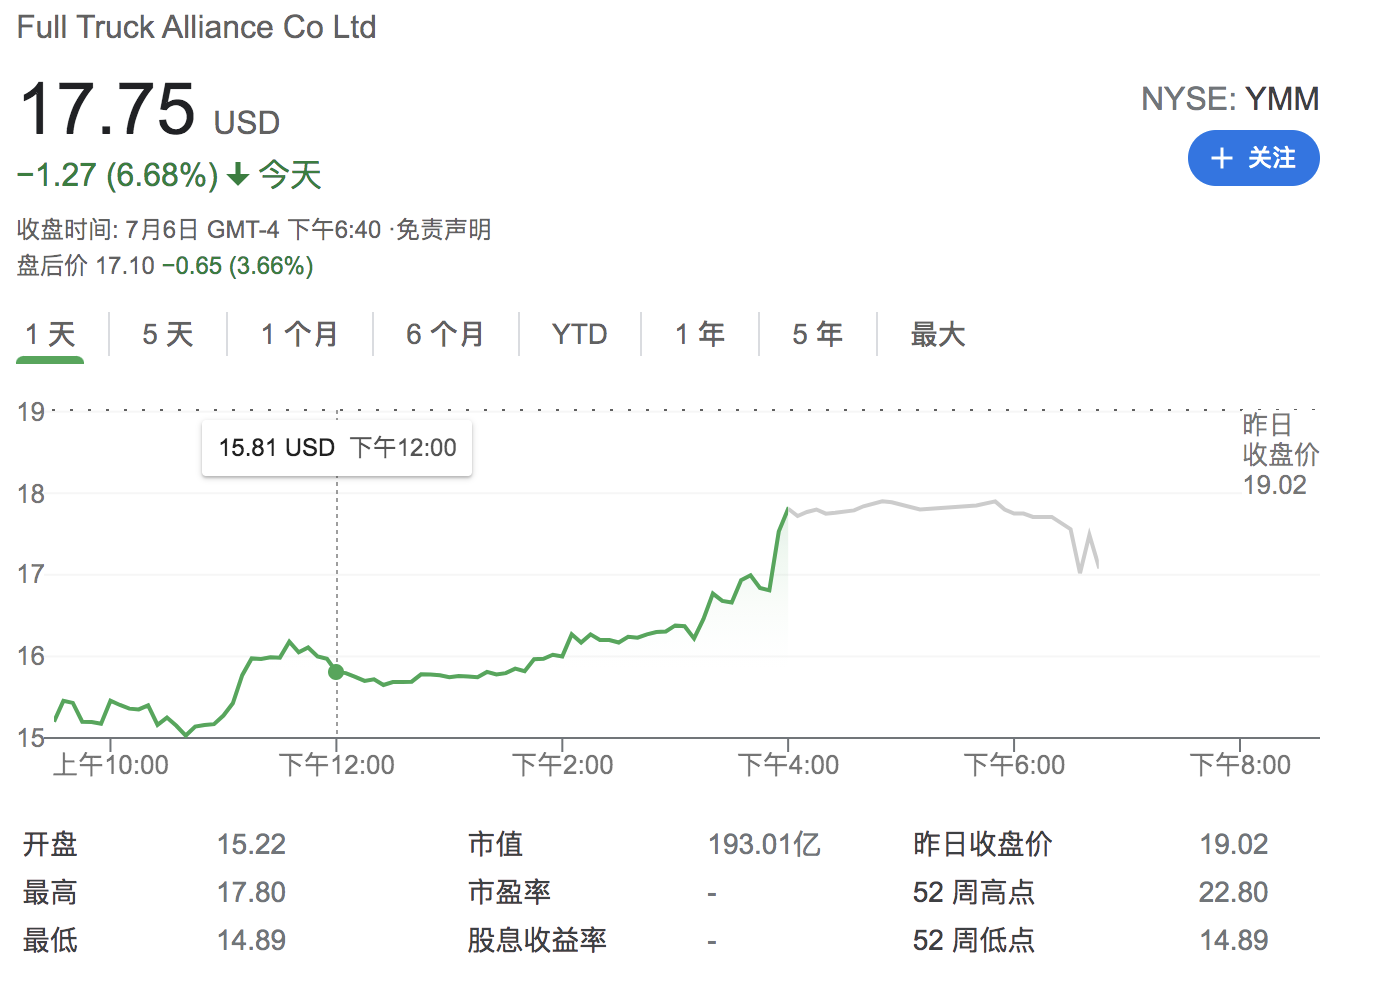1382x1008 pixels.
Task: Click the 收盘时间 7月6日 timestamp text
Action: [x=200, y=230]
